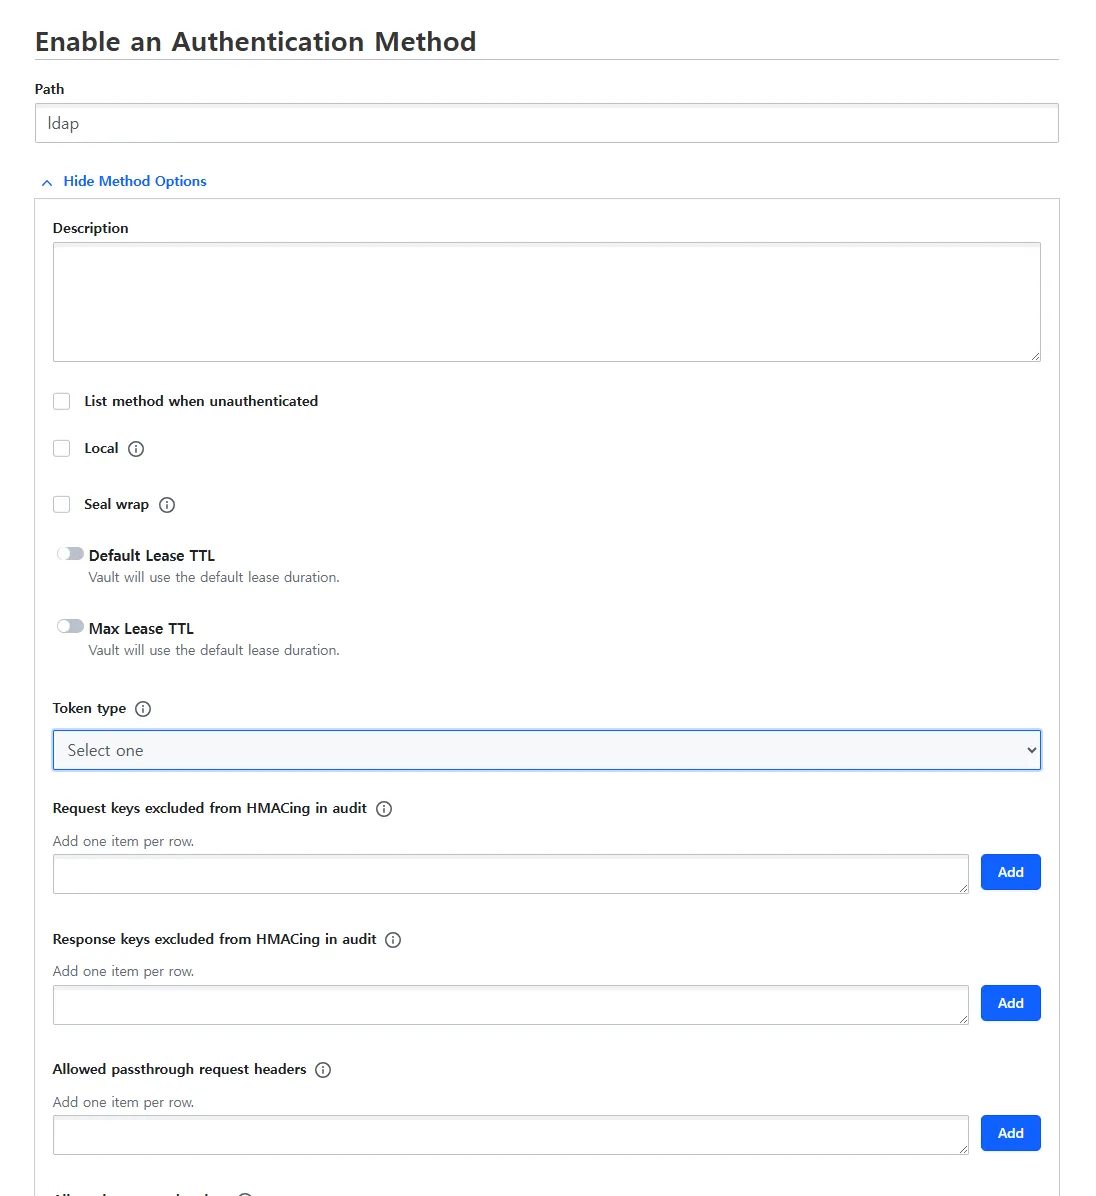Click into the Description text area
The width and height of the screenshot is (1096, 1196).
546,302
